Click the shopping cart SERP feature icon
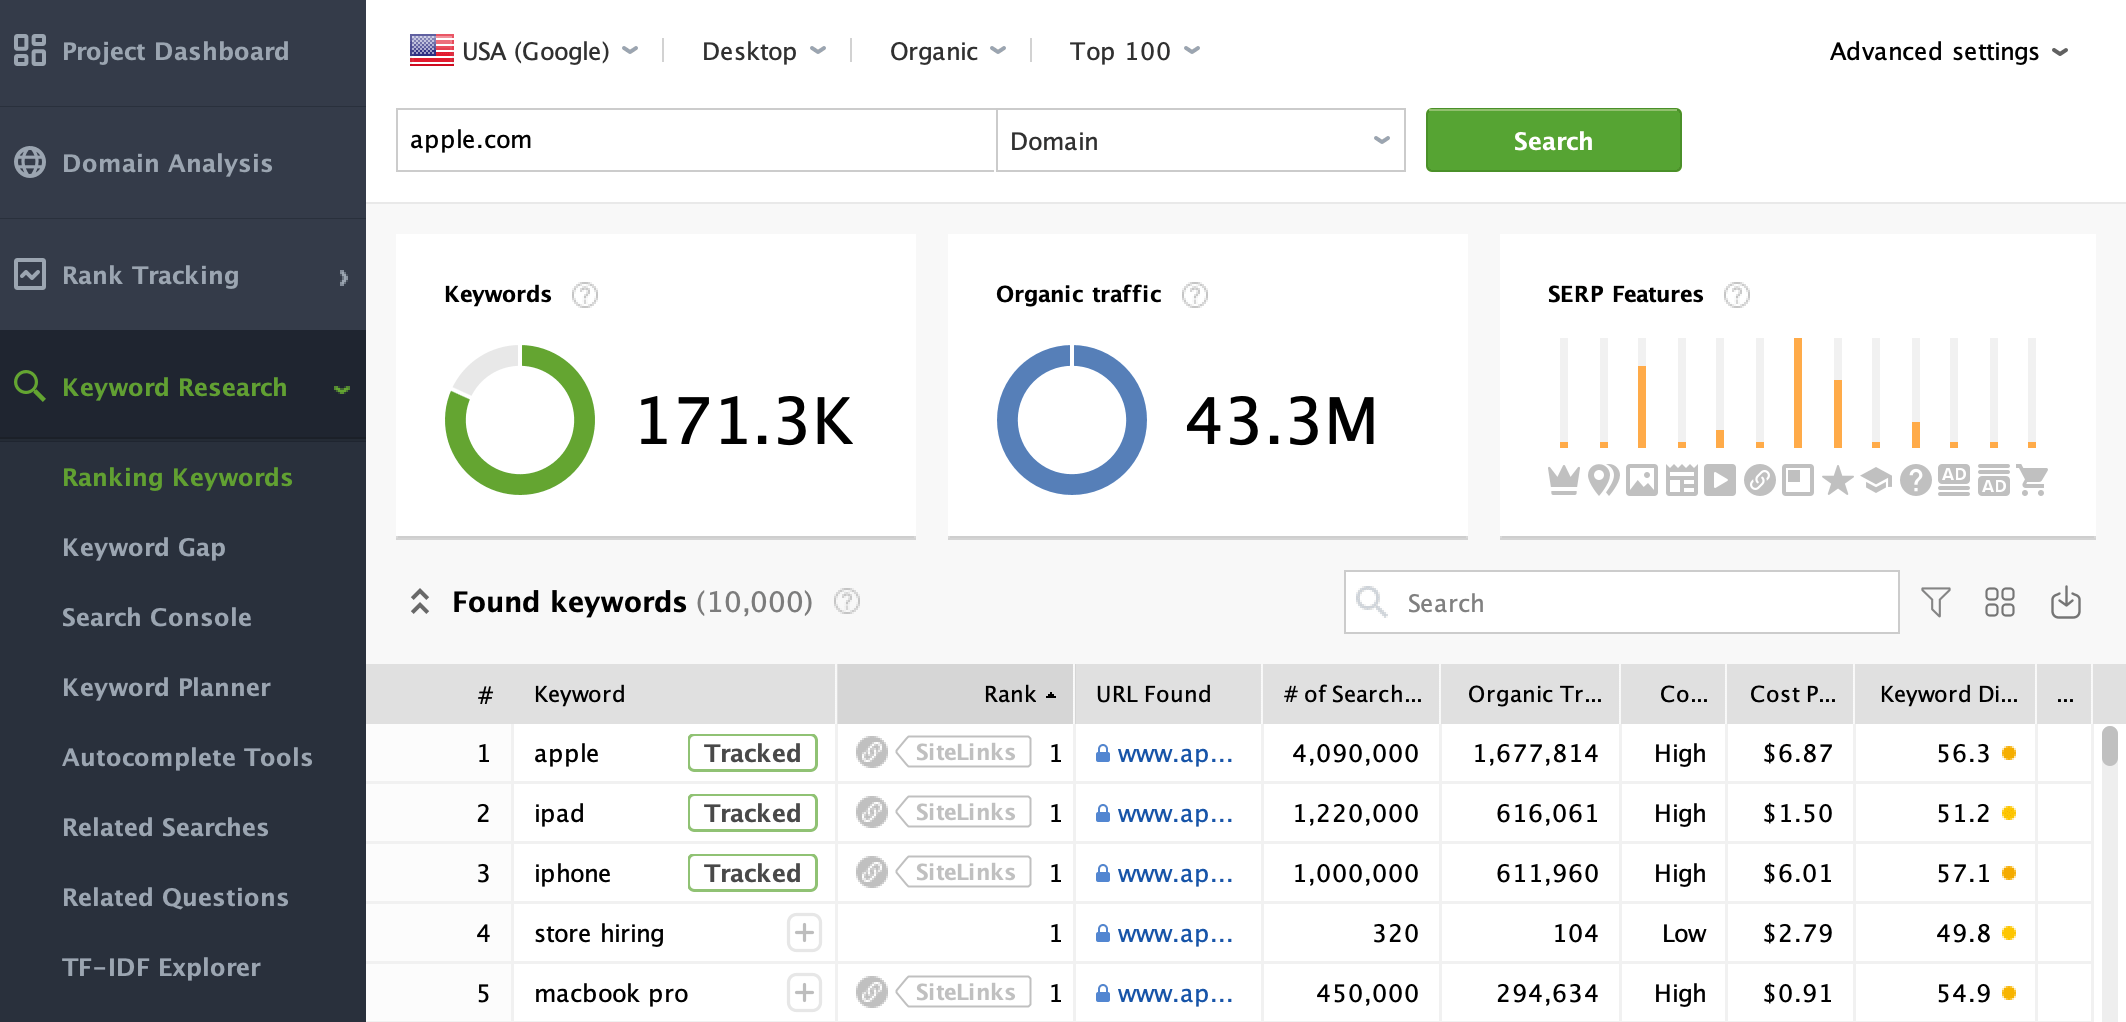 point(2032,481)
